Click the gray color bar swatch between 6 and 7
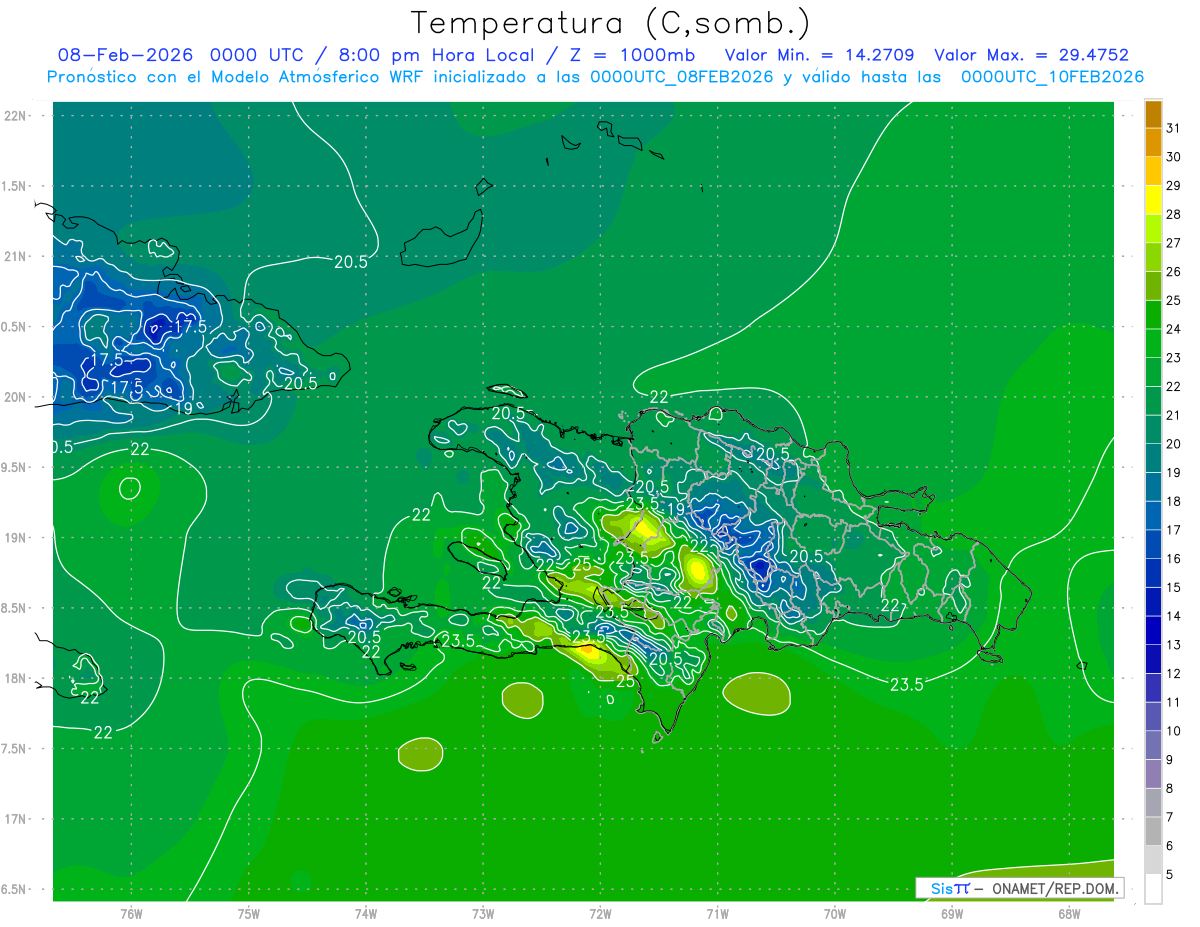1200x927 pixels. click(1153, 831)
